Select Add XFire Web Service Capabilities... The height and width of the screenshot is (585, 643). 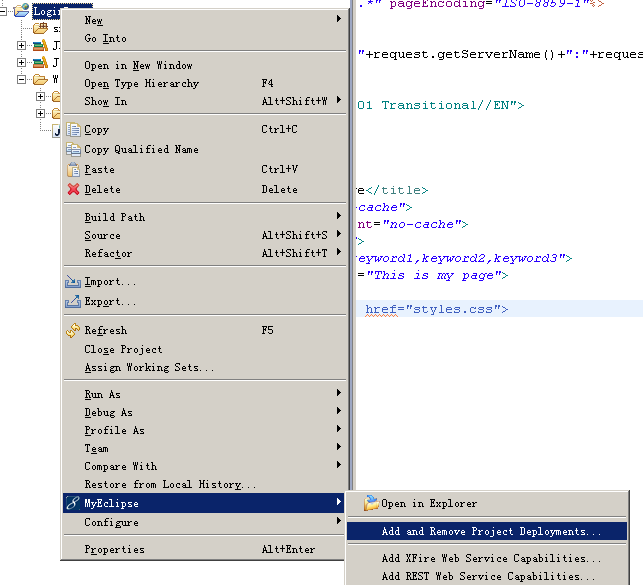tap(487, 558)
